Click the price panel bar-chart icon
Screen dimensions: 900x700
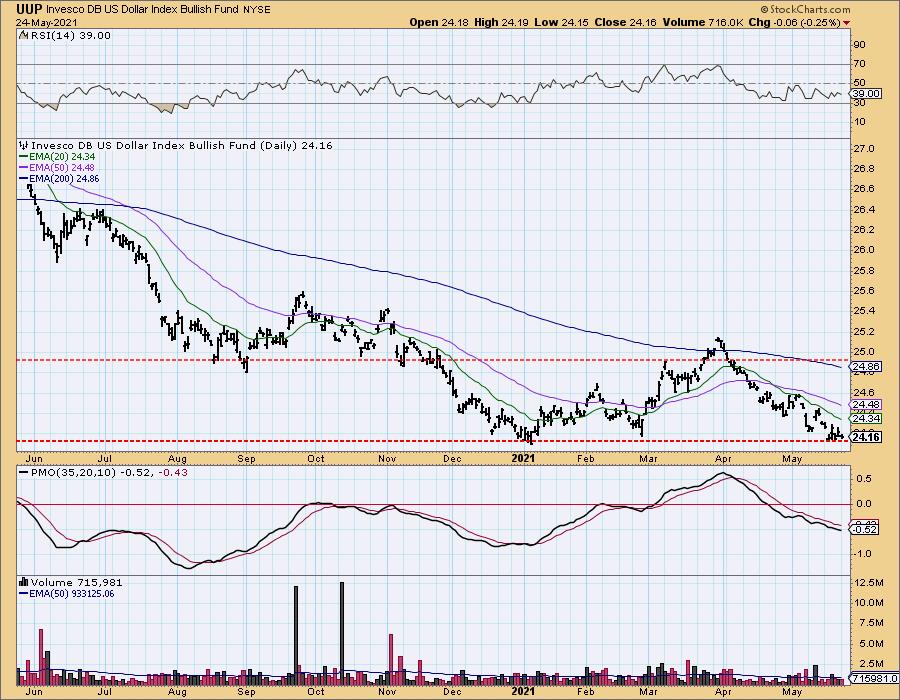23,145
